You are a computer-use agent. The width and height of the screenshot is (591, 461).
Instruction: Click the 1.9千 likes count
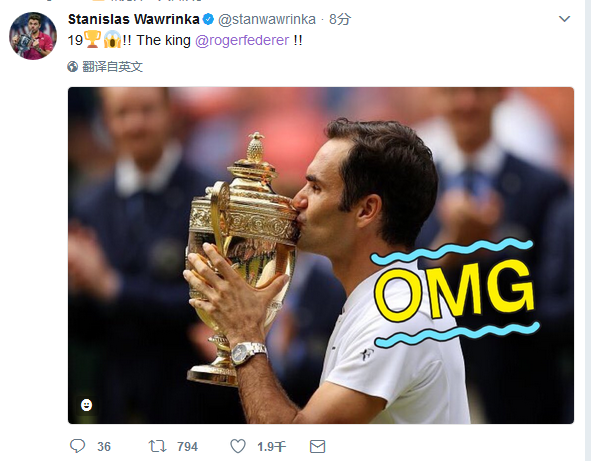[x=271, y=447]
